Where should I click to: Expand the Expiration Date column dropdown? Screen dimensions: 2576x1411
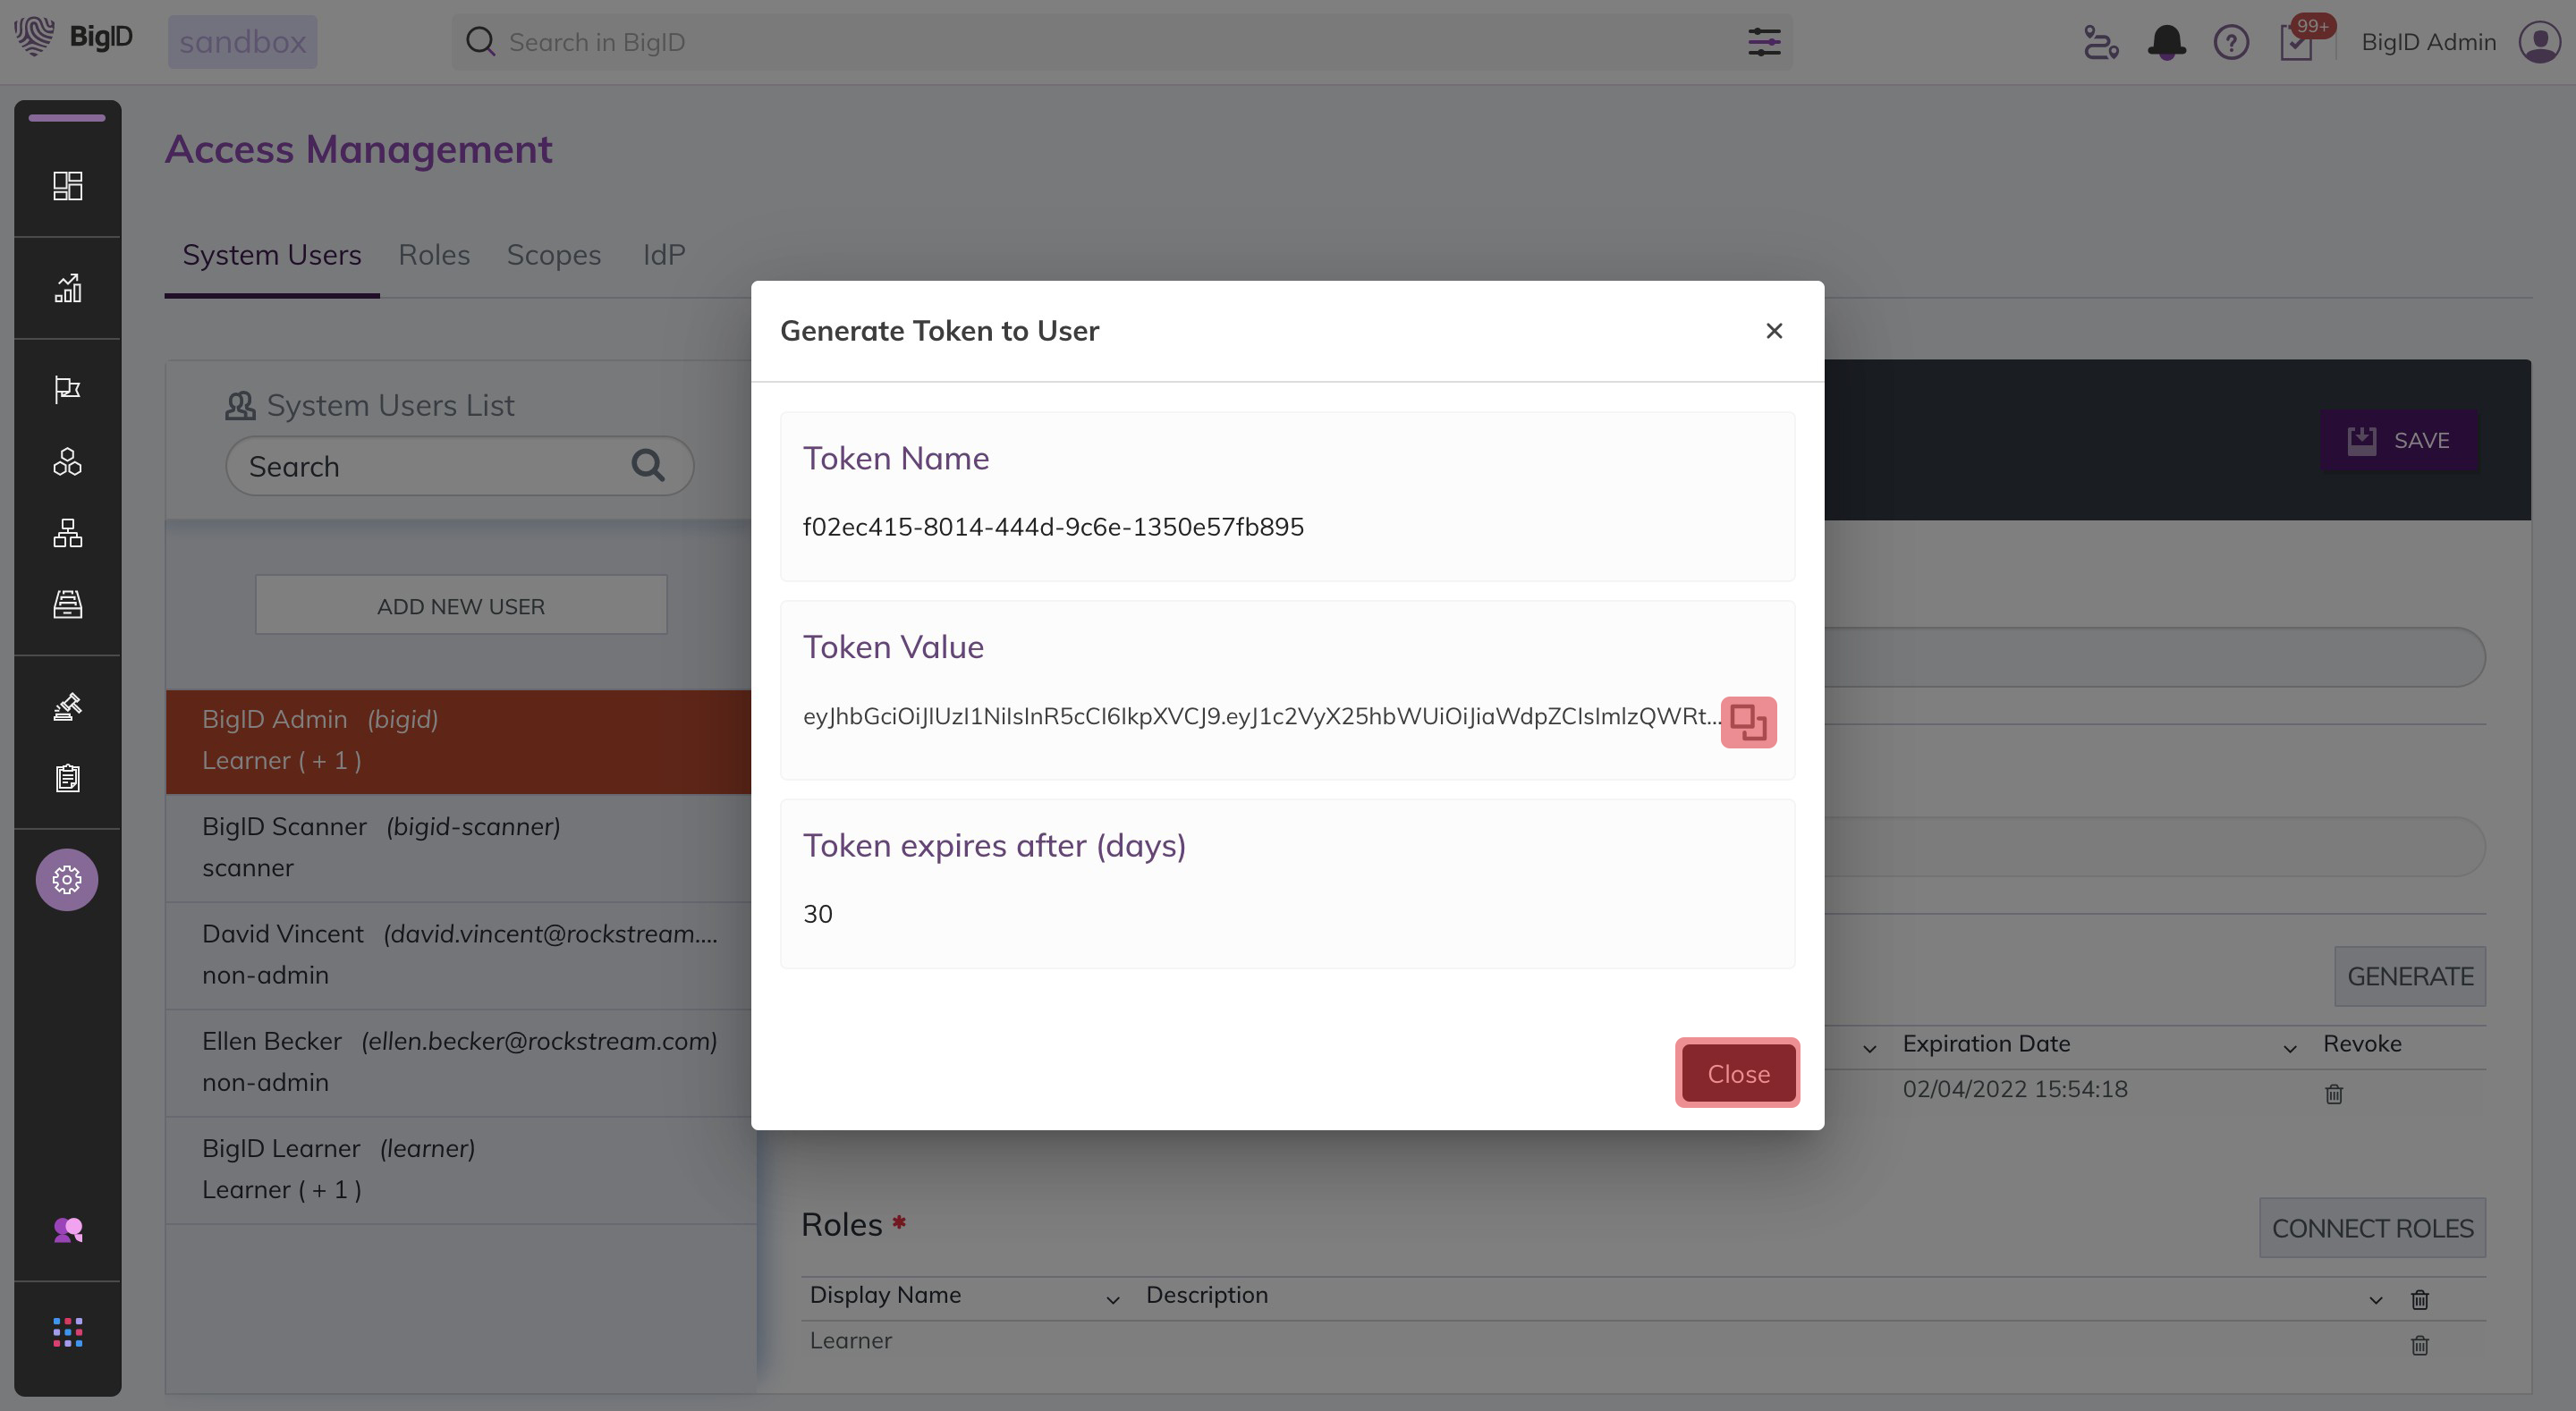2289,1048
